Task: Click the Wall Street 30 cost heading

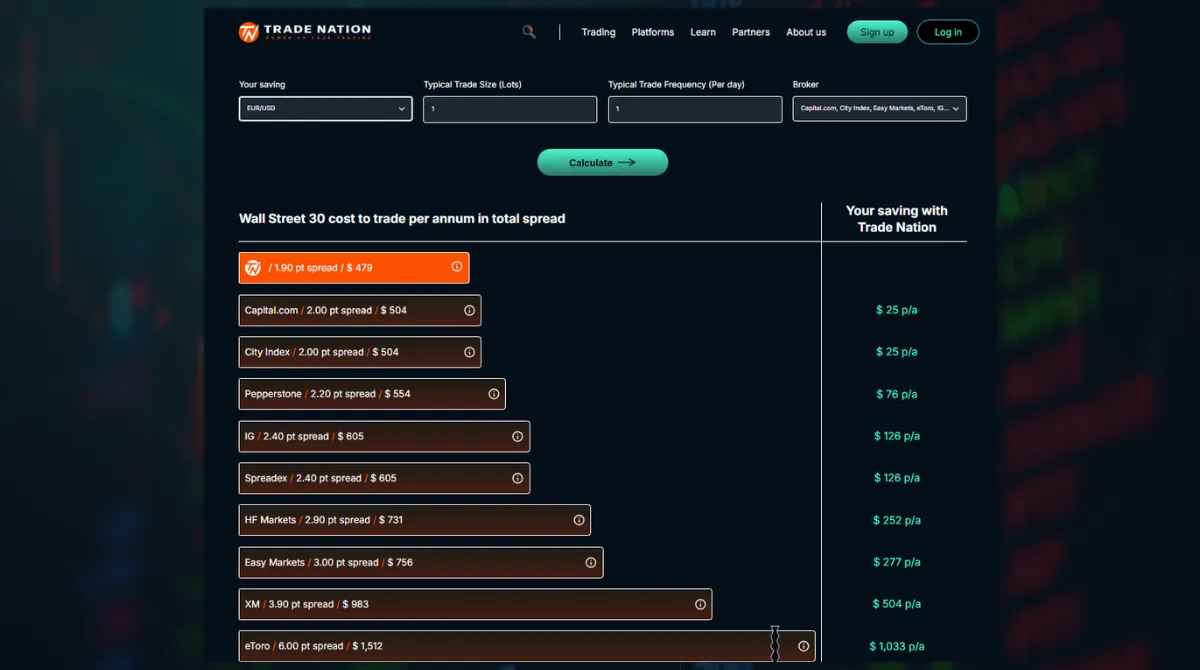Action: (402, 218)
